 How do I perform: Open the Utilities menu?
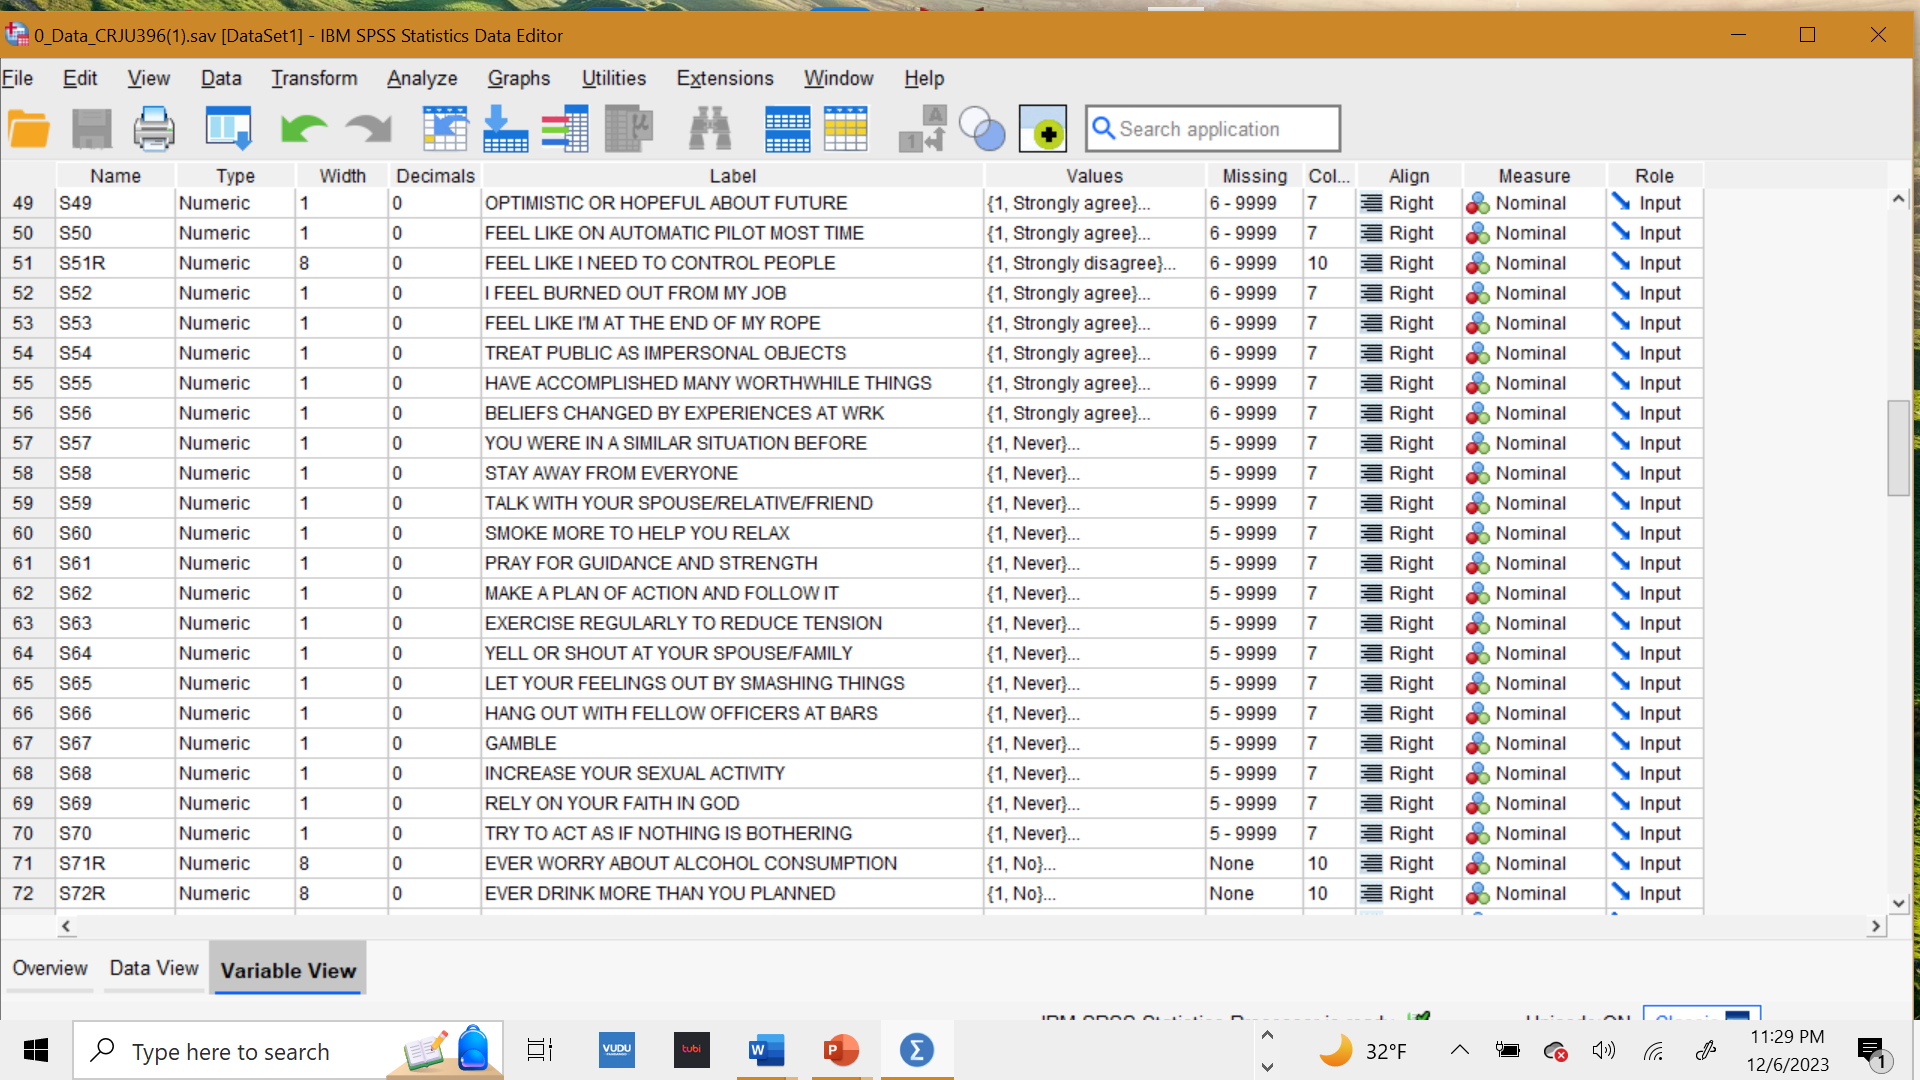(x=614, y=78)
